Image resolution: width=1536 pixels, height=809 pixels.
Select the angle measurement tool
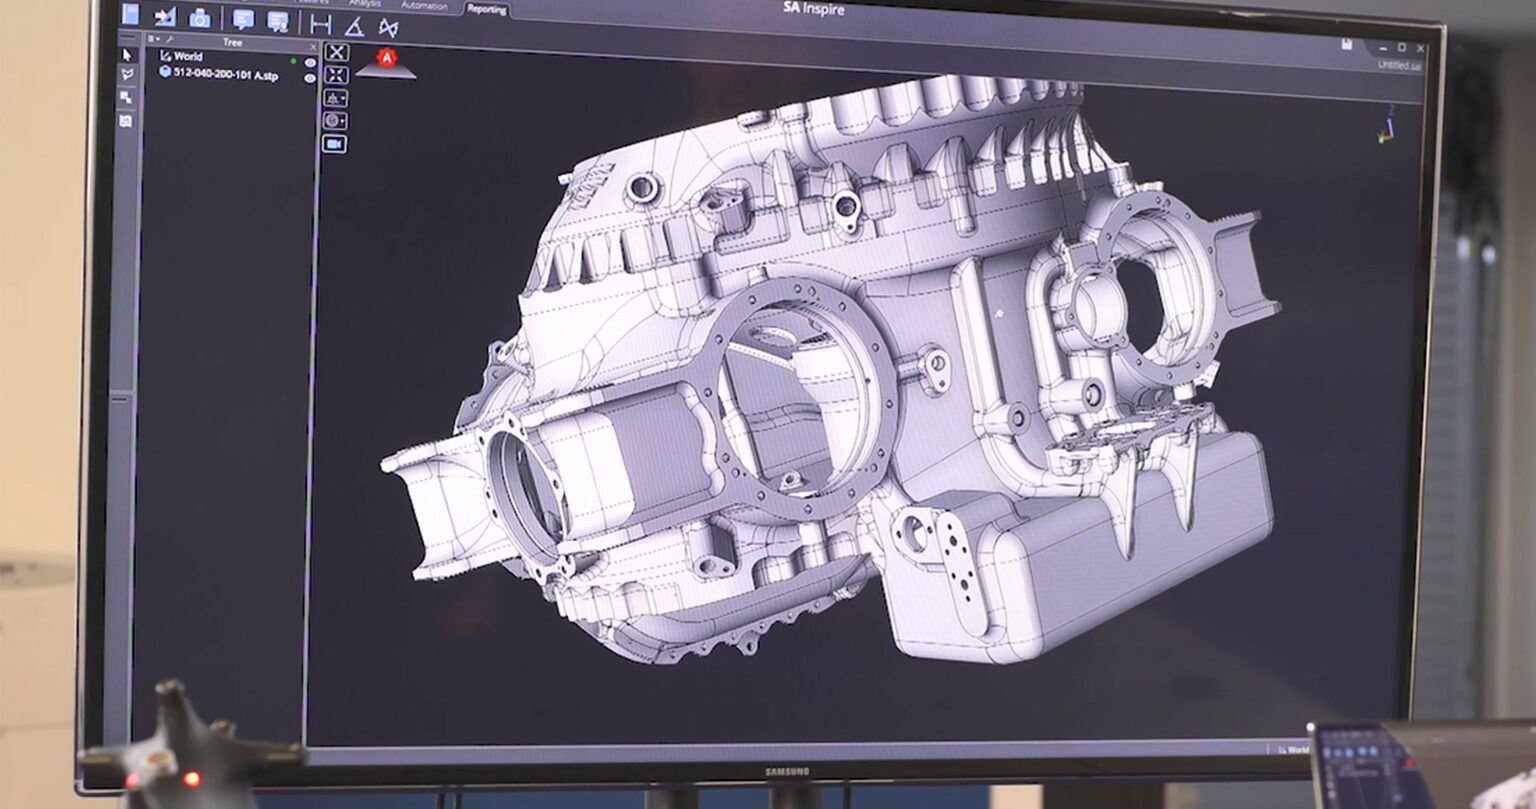(357, 26)
